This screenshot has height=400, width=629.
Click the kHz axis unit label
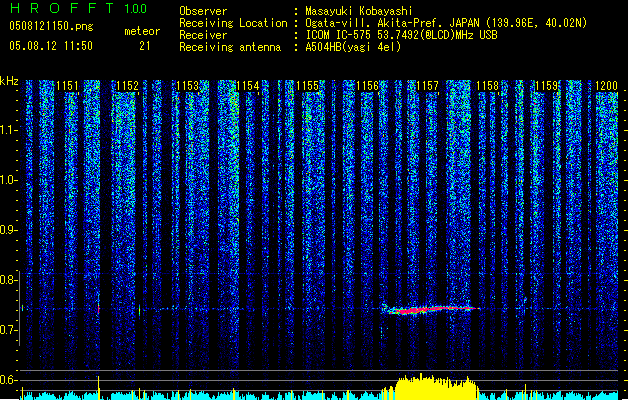(9, 81)
